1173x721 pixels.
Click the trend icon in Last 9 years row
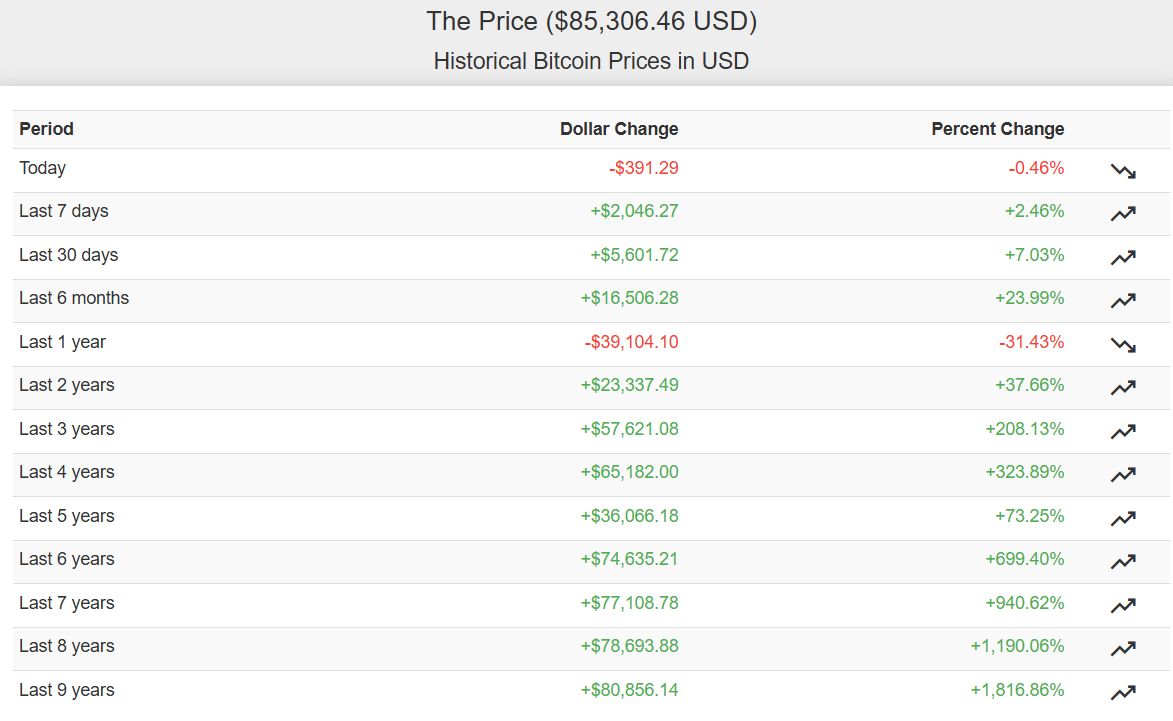point(1123,693)
